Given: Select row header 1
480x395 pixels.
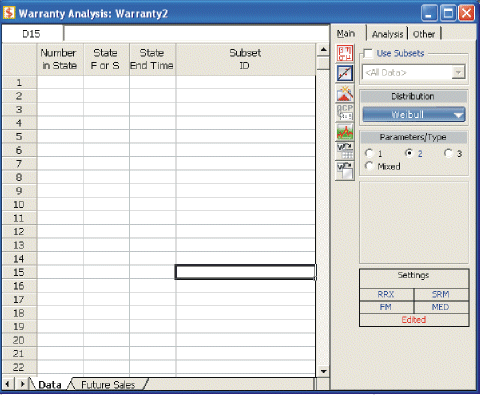Looking at the screenshot, I should point(19,82).
